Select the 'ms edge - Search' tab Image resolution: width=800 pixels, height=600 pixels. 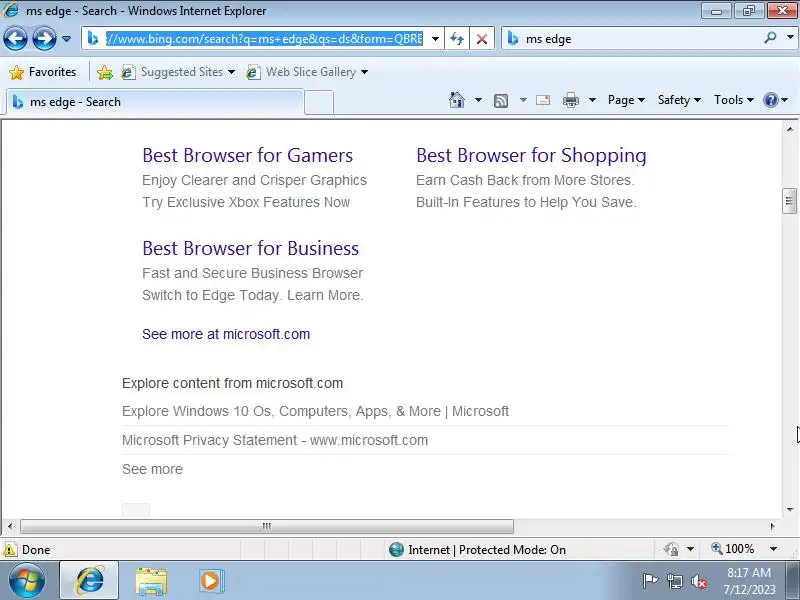click(x=155, y=102)
